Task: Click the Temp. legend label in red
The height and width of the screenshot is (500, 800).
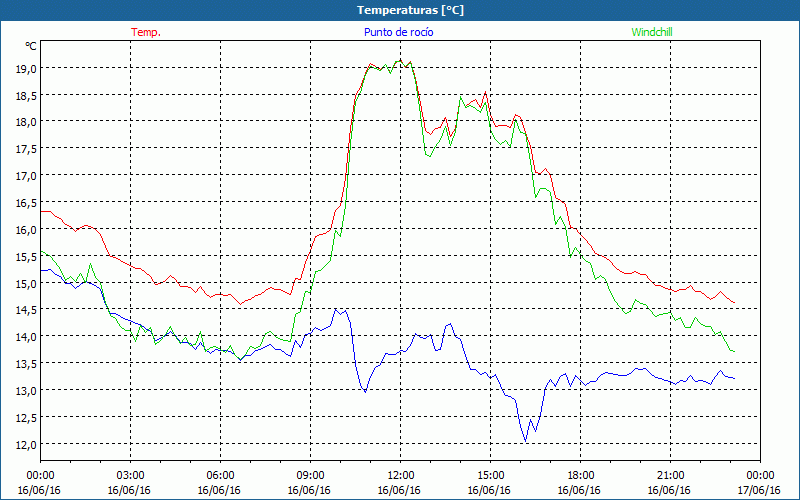Action: (x=146, y=32)
